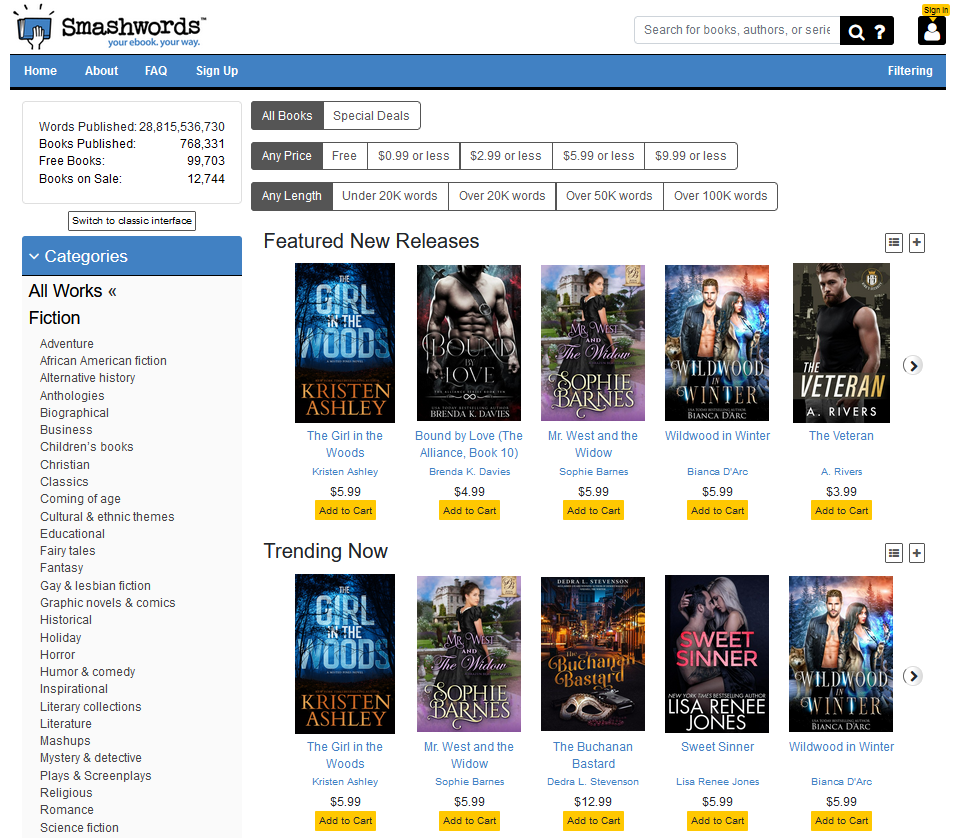Click the plus icon beside Trending Now
This screenshot has width=959, height=838.
(916, 552)
